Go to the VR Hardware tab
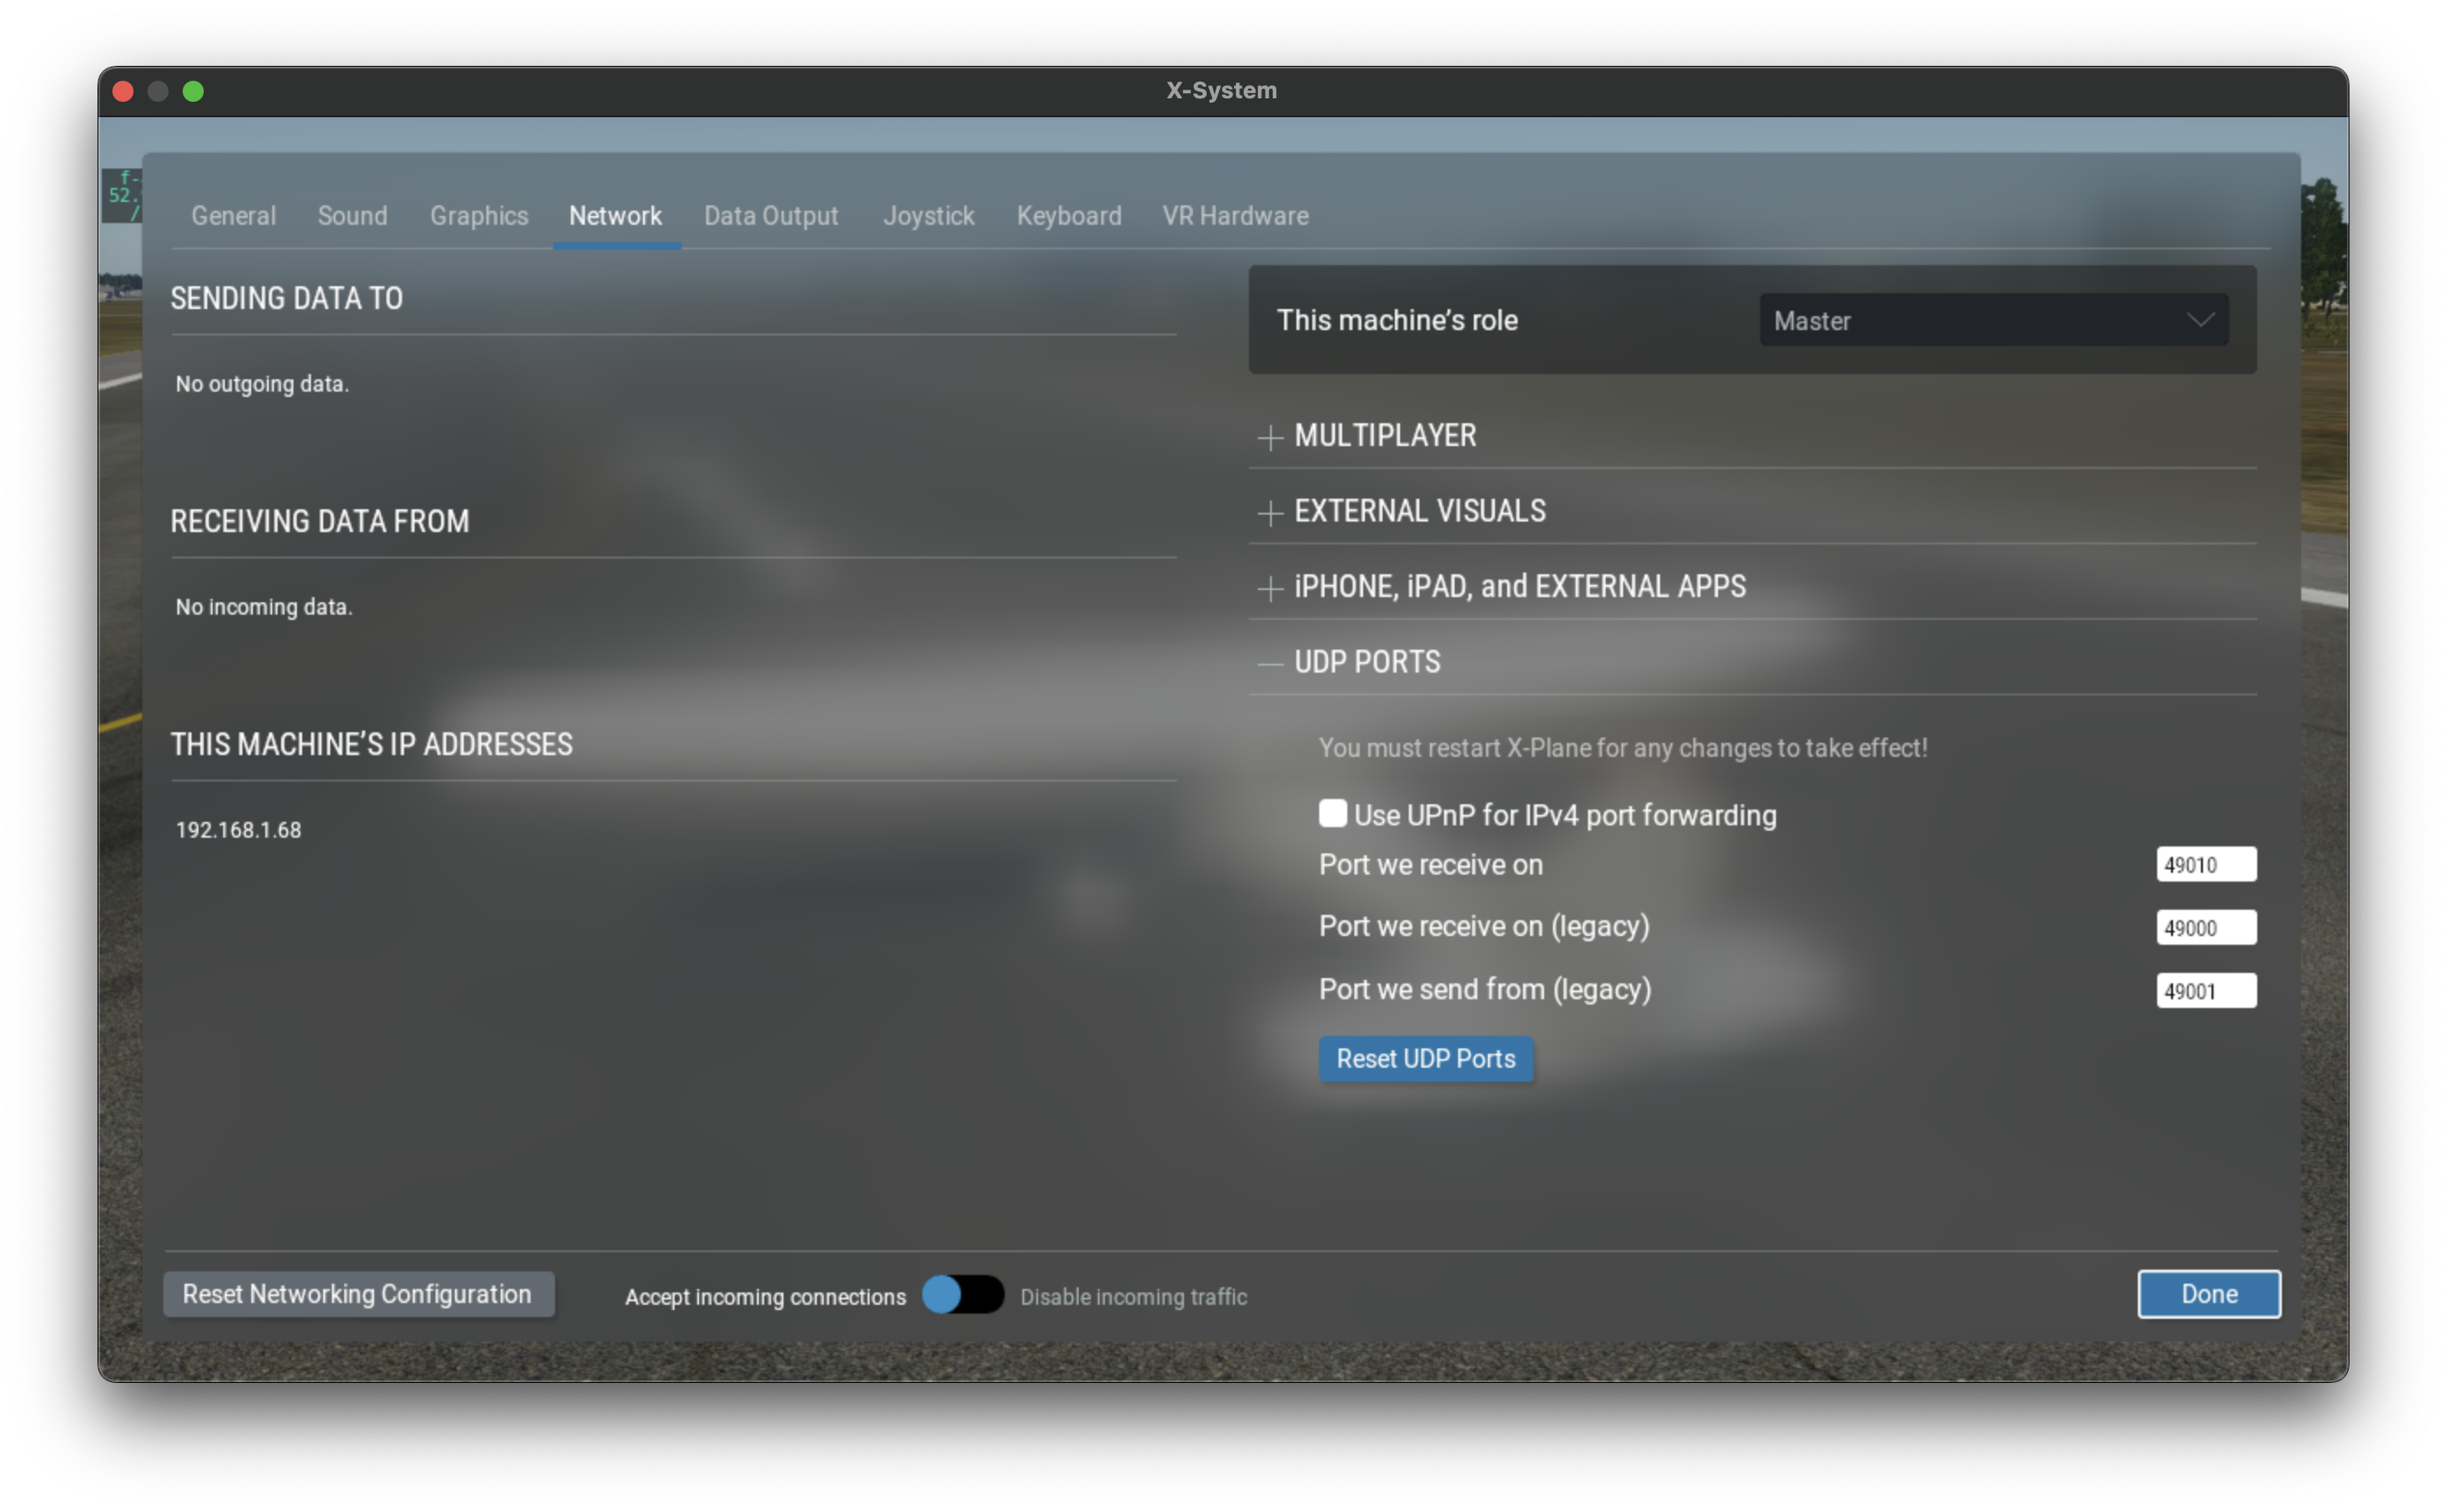Image resolution: width=2447 pixels, height=1512 pixels. (1235, 216)
